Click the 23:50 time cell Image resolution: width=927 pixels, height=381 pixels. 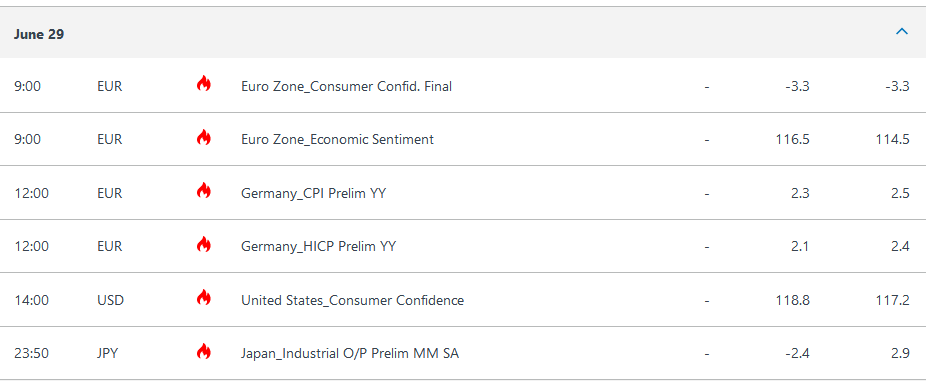click(31, 354)
